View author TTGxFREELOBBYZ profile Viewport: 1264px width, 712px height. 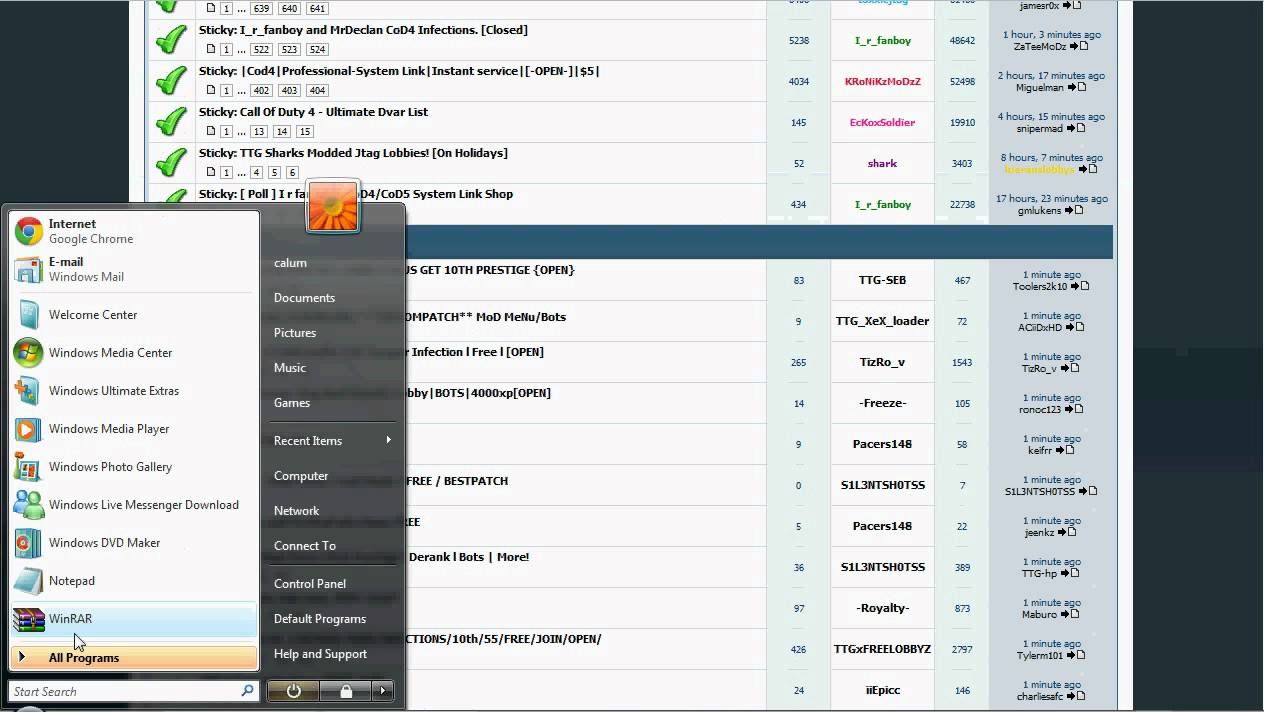click(883, 649)
